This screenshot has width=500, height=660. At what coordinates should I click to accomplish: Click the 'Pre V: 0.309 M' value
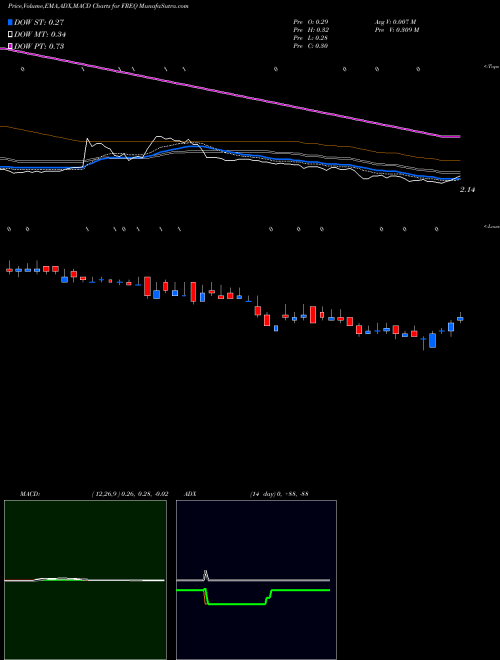tap(396, 30)
